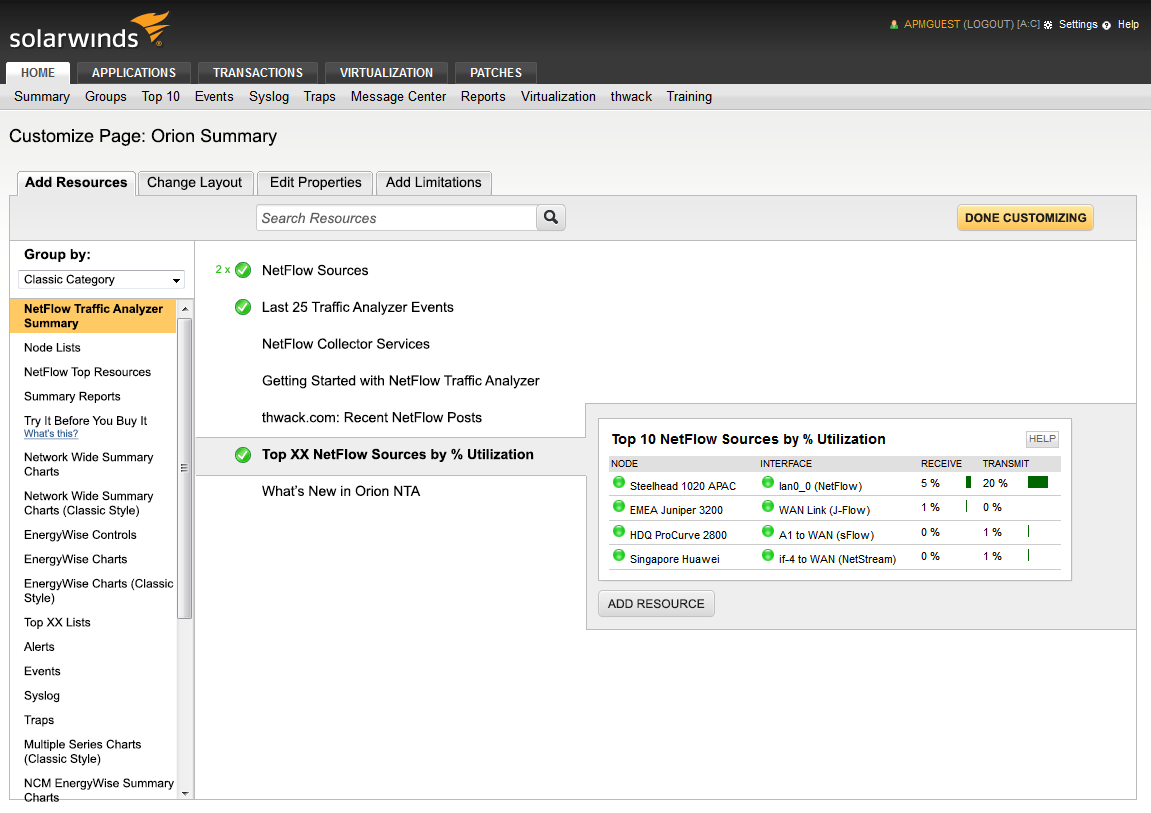Select NetFlow Collector Services resource

click(x=346, y=344)
